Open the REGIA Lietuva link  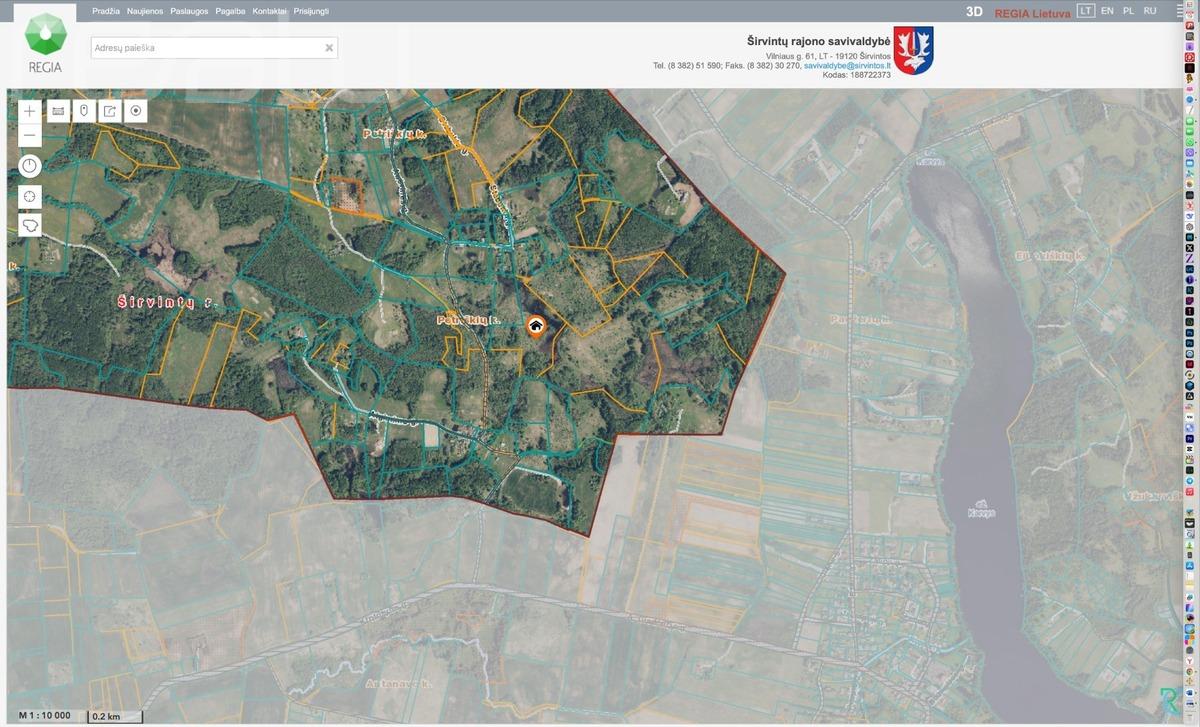click(x=1032, y=13)
